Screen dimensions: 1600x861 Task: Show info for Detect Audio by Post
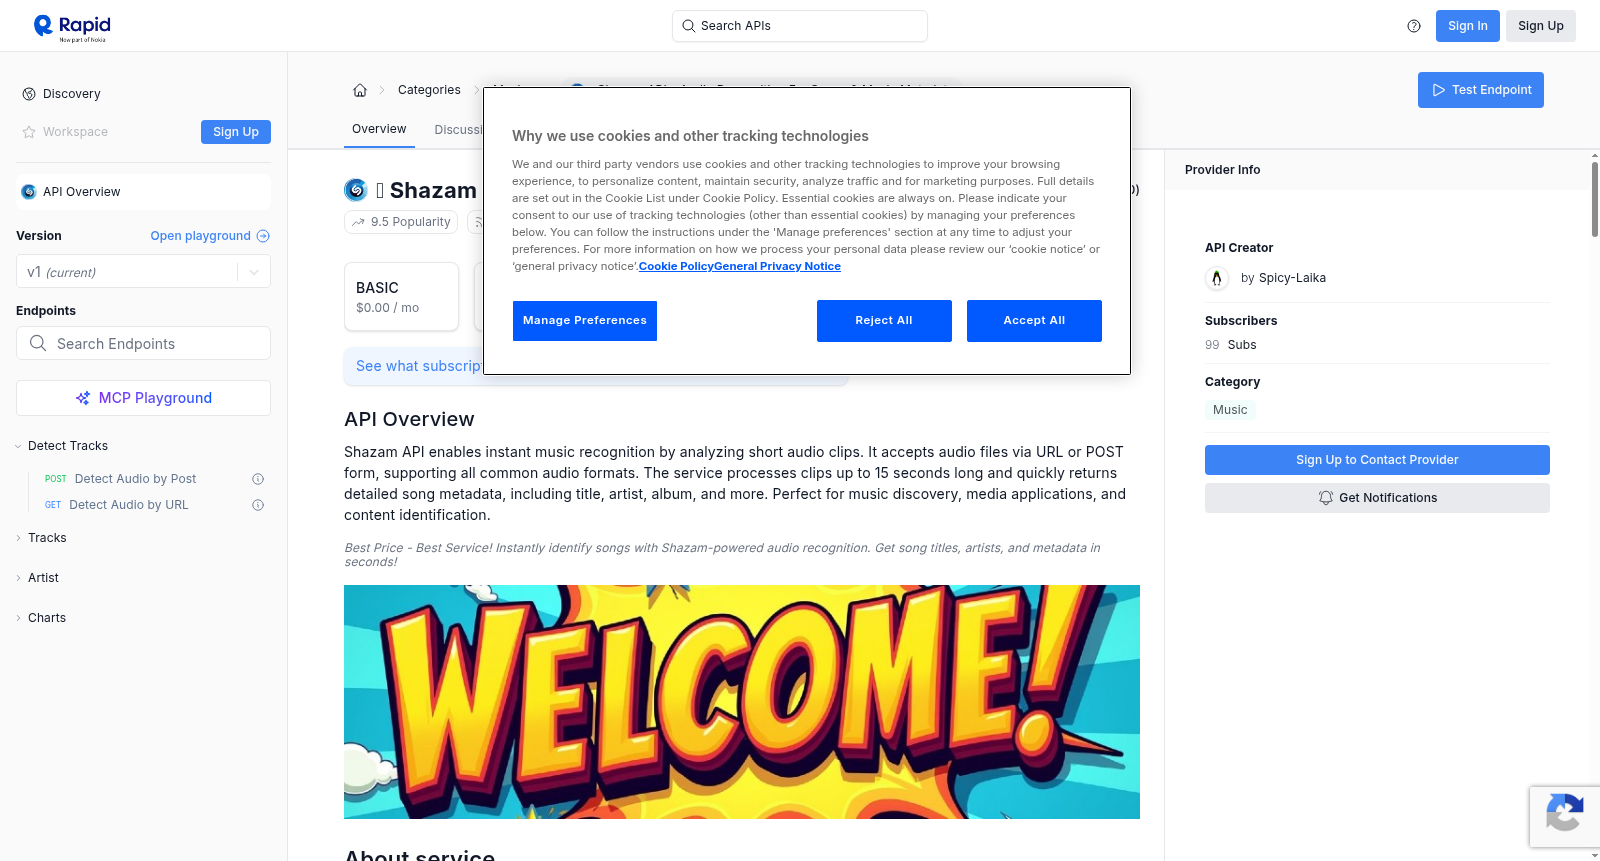[258, 479]
